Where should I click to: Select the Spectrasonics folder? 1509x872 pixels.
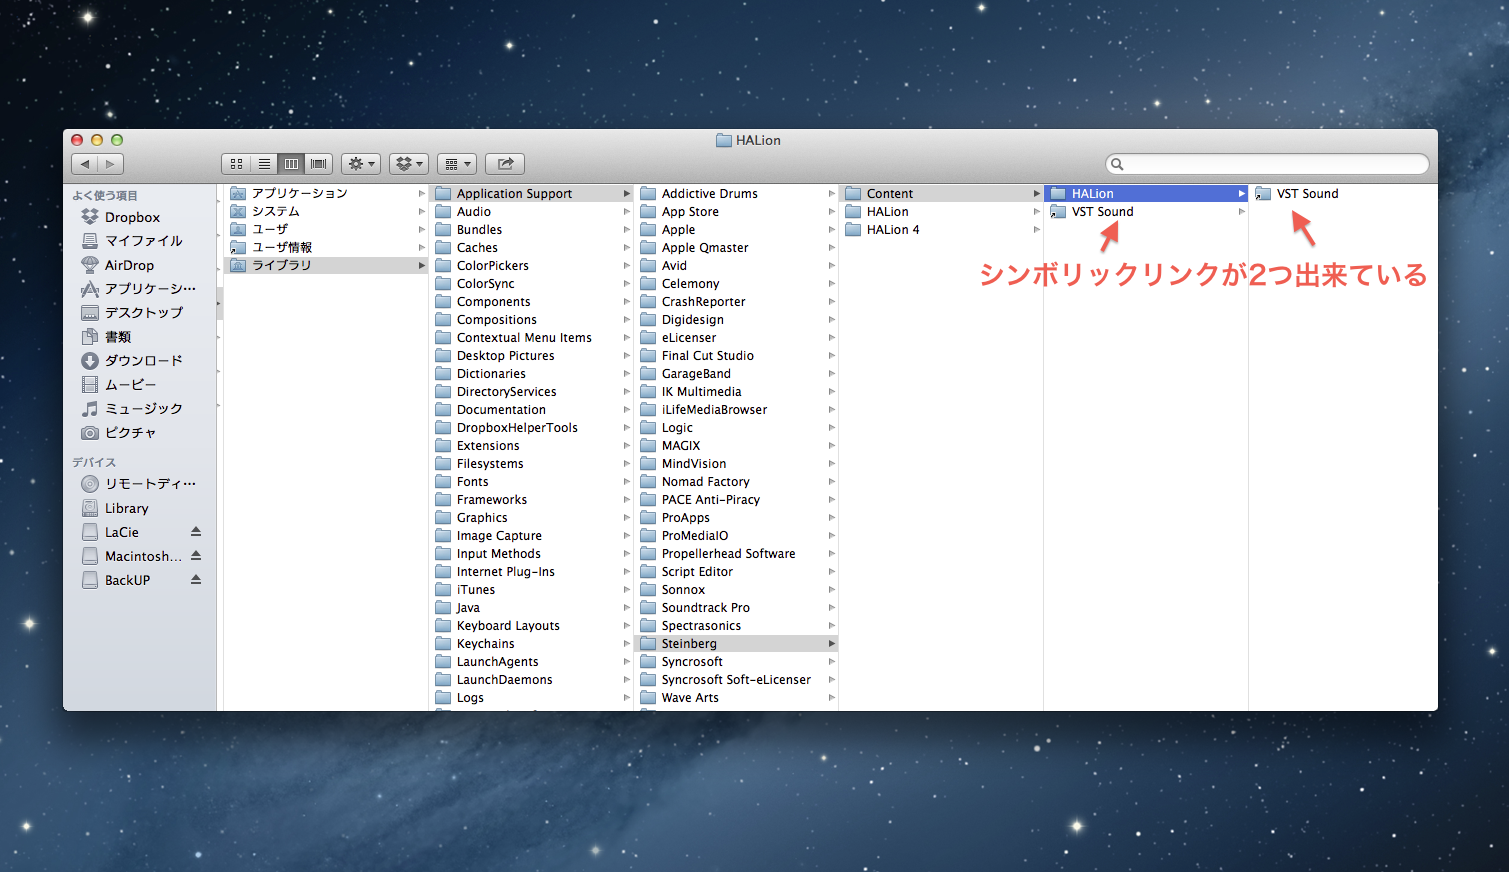point(736,625)
